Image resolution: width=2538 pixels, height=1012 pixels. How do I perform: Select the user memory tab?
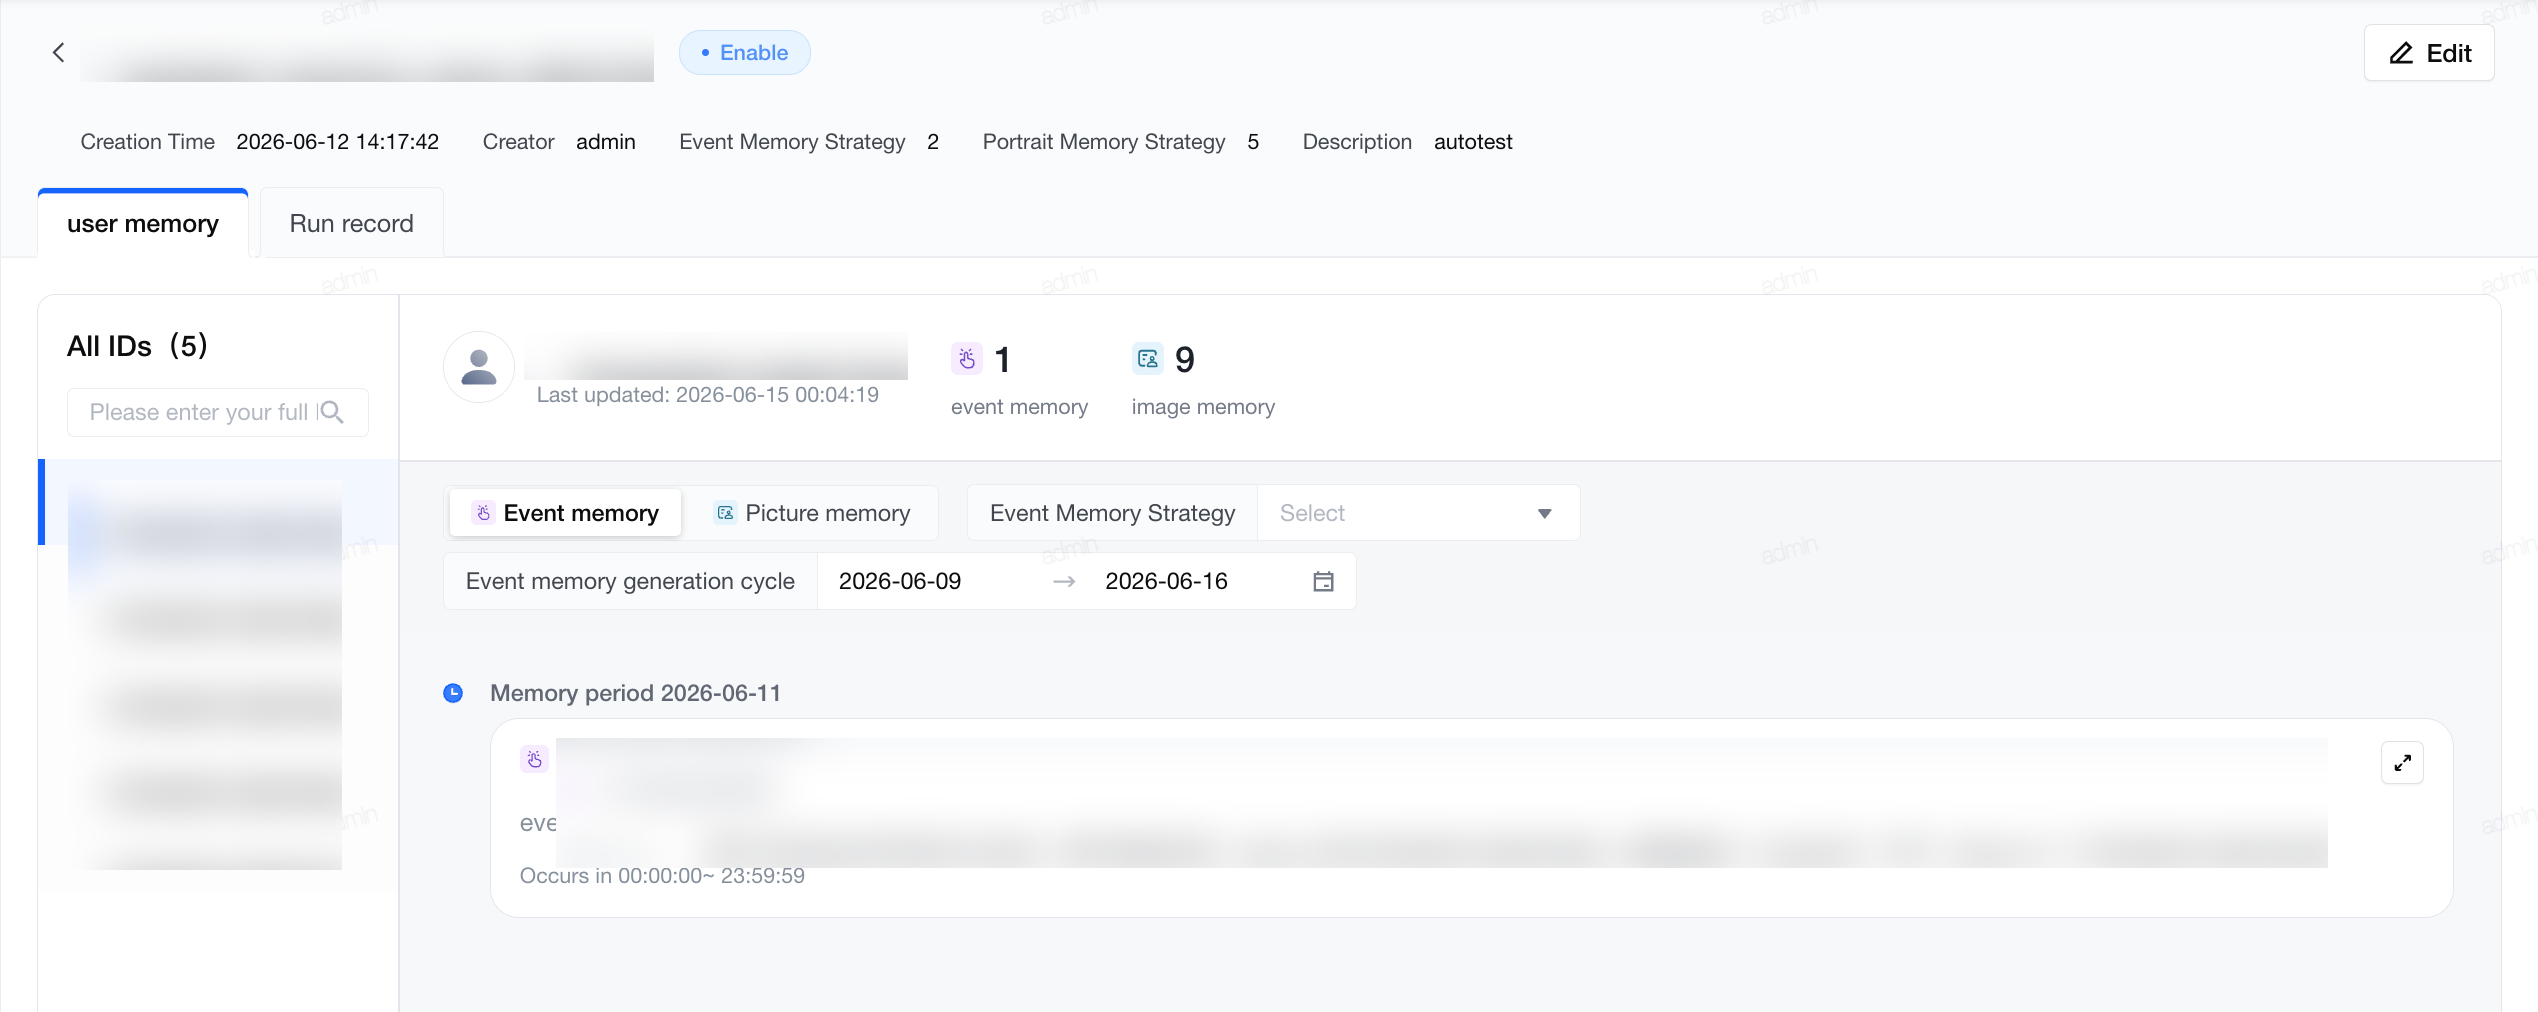143,224
